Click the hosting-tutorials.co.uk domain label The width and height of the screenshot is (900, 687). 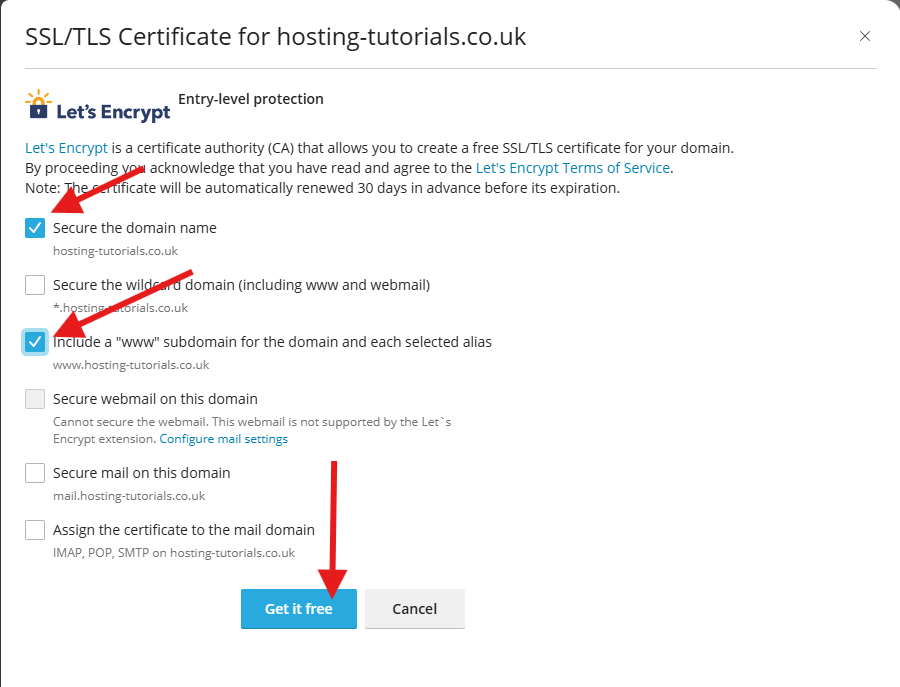(x=113, y=250)
